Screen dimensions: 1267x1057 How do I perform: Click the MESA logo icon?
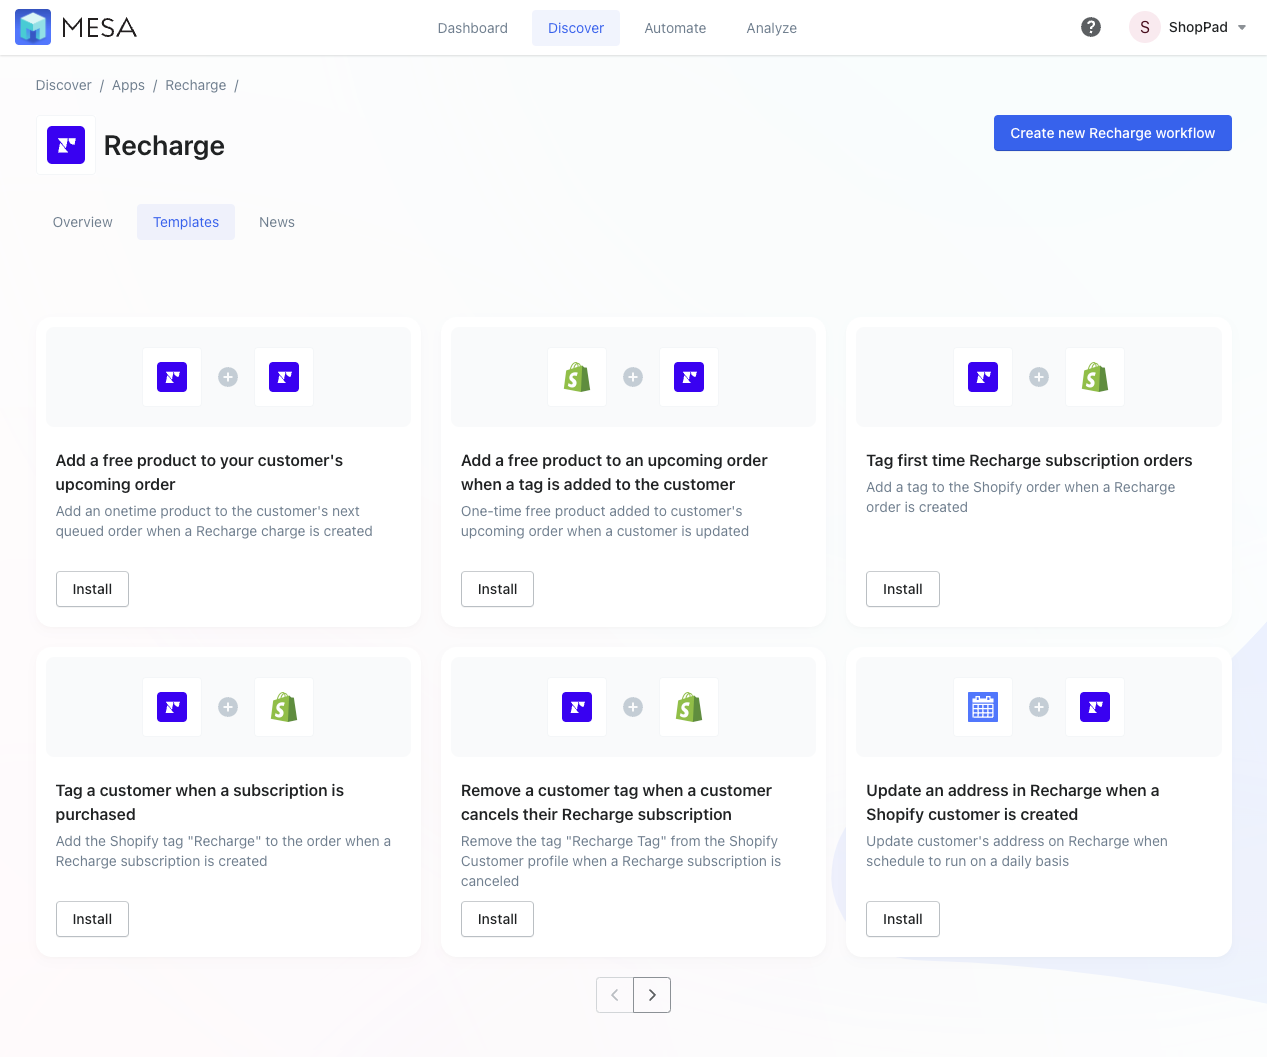coord(35,27)
